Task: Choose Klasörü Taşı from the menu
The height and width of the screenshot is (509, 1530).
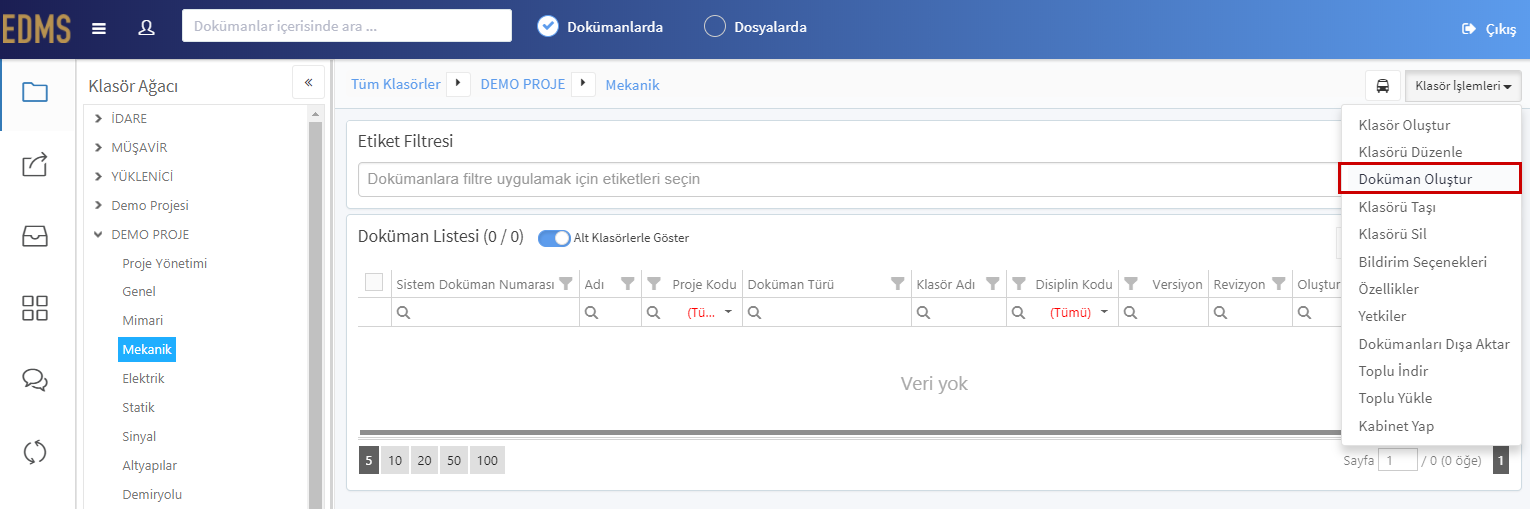Action: pos(1431,207)
